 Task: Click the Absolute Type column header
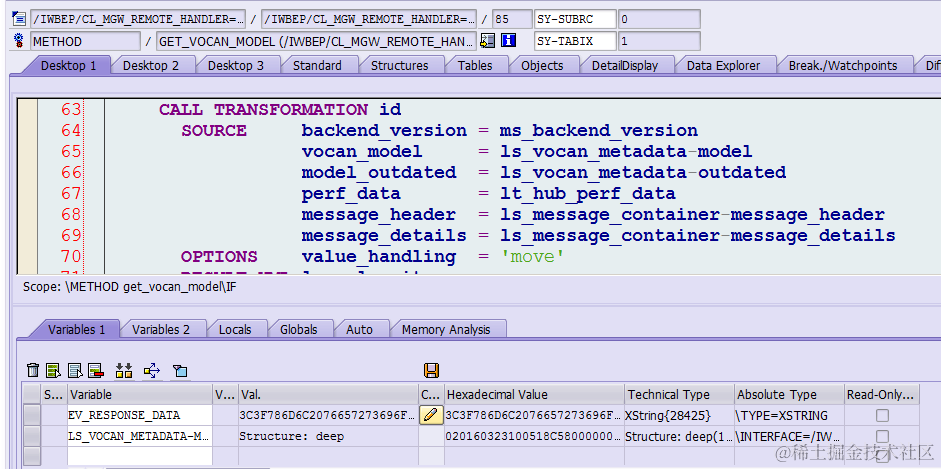pos(789,395)
